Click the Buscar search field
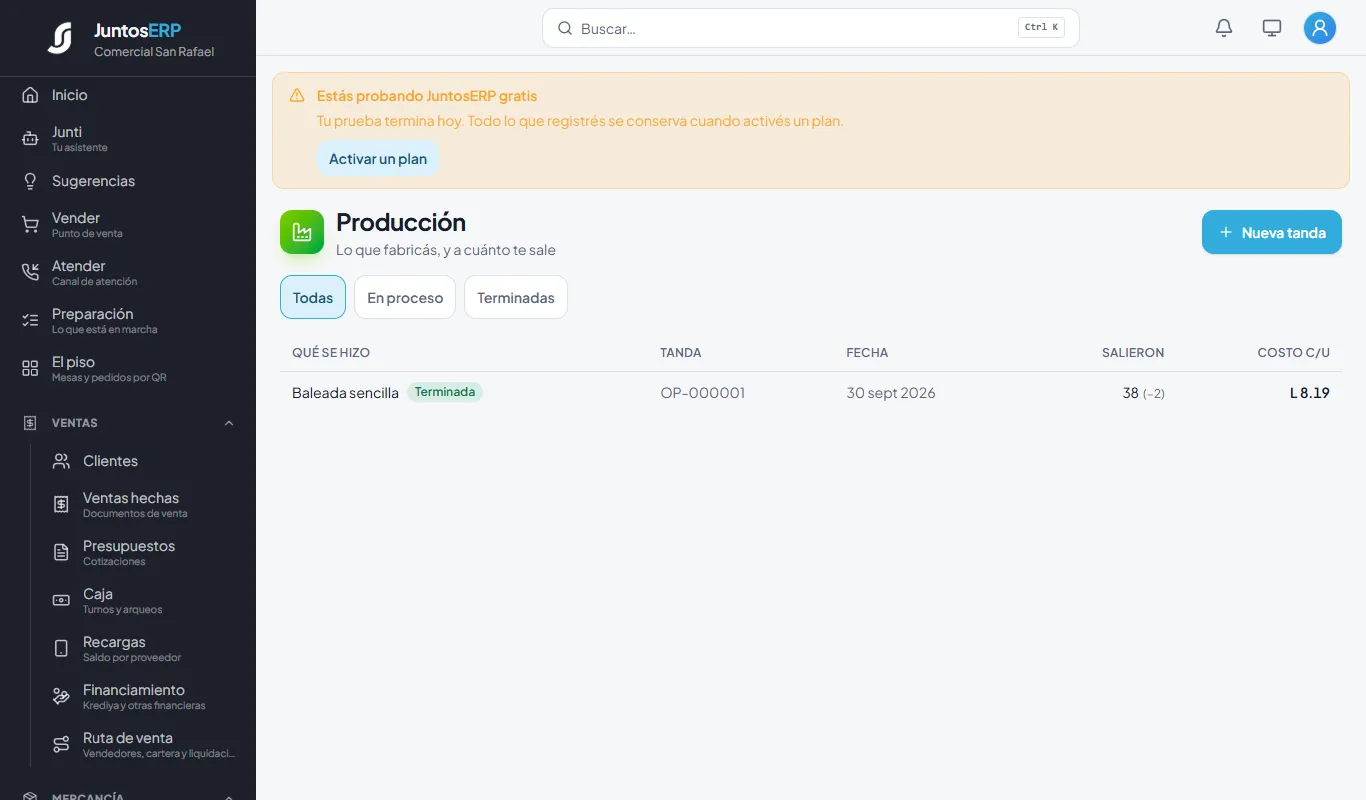The height and width of the screenshot is (800, 1366). point(811,28)
